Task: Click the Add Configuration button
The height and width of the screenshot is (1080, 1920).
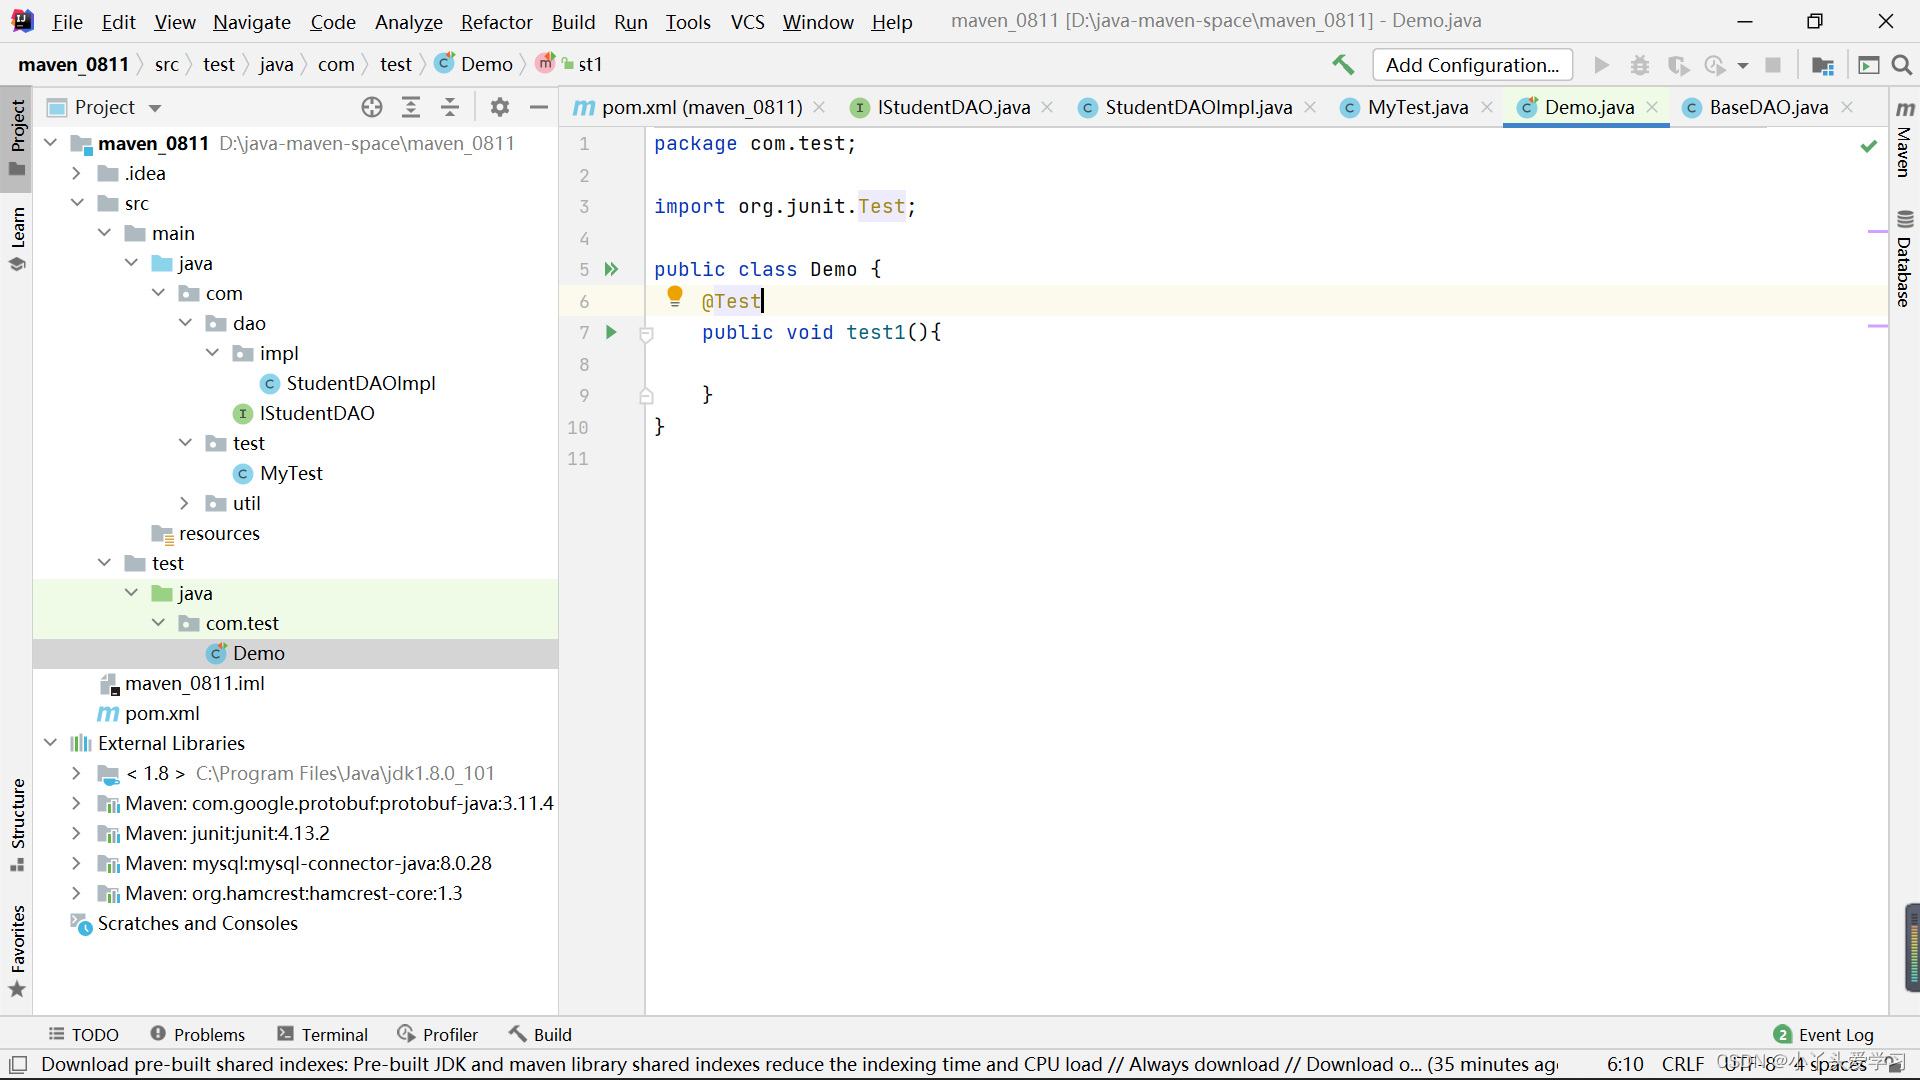Action: (1472, 65)
